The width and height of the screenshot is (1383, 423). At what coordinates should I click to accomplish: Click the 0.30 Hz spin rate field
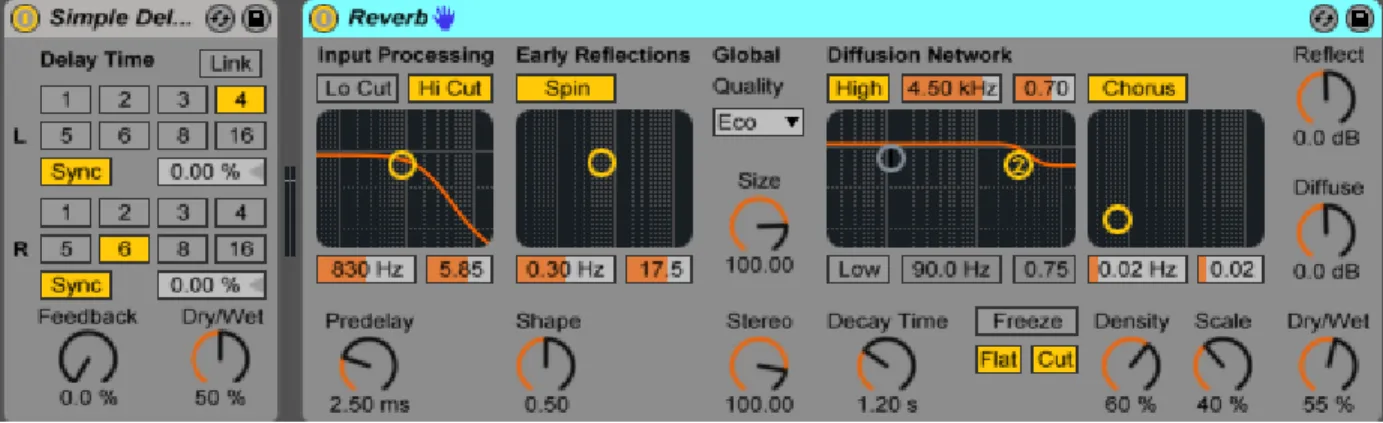[x=566, y=269]
